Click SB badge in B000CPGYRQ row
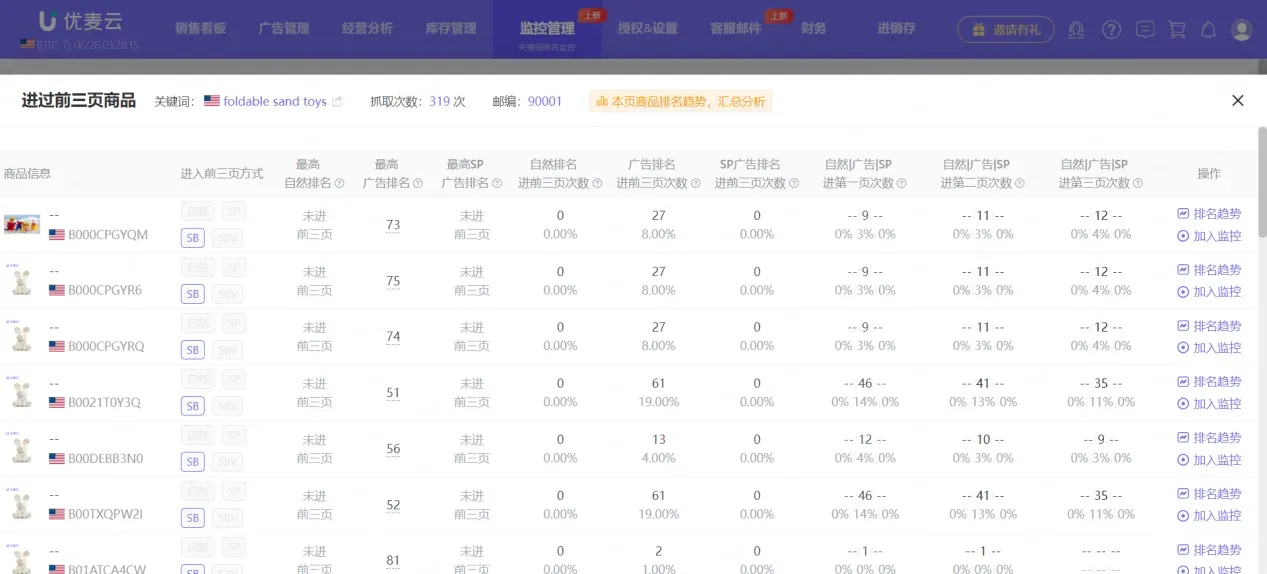 [193, 350]
